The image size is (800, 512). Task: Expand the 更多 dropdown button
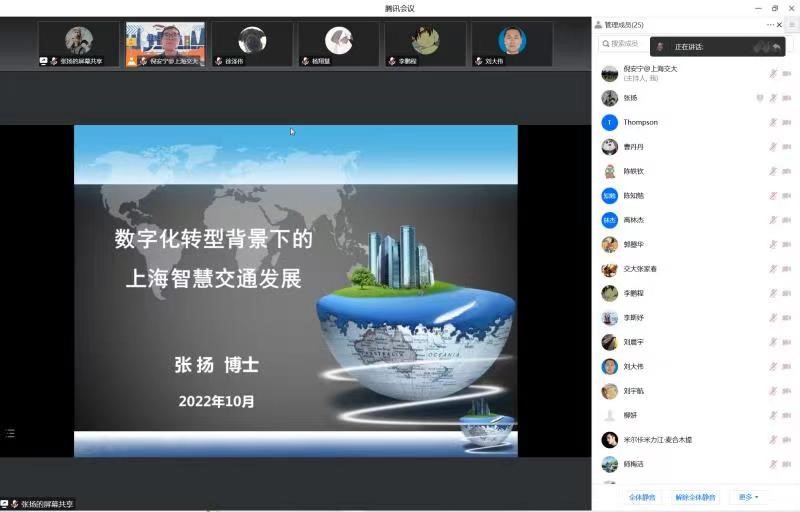pos(748,497)
